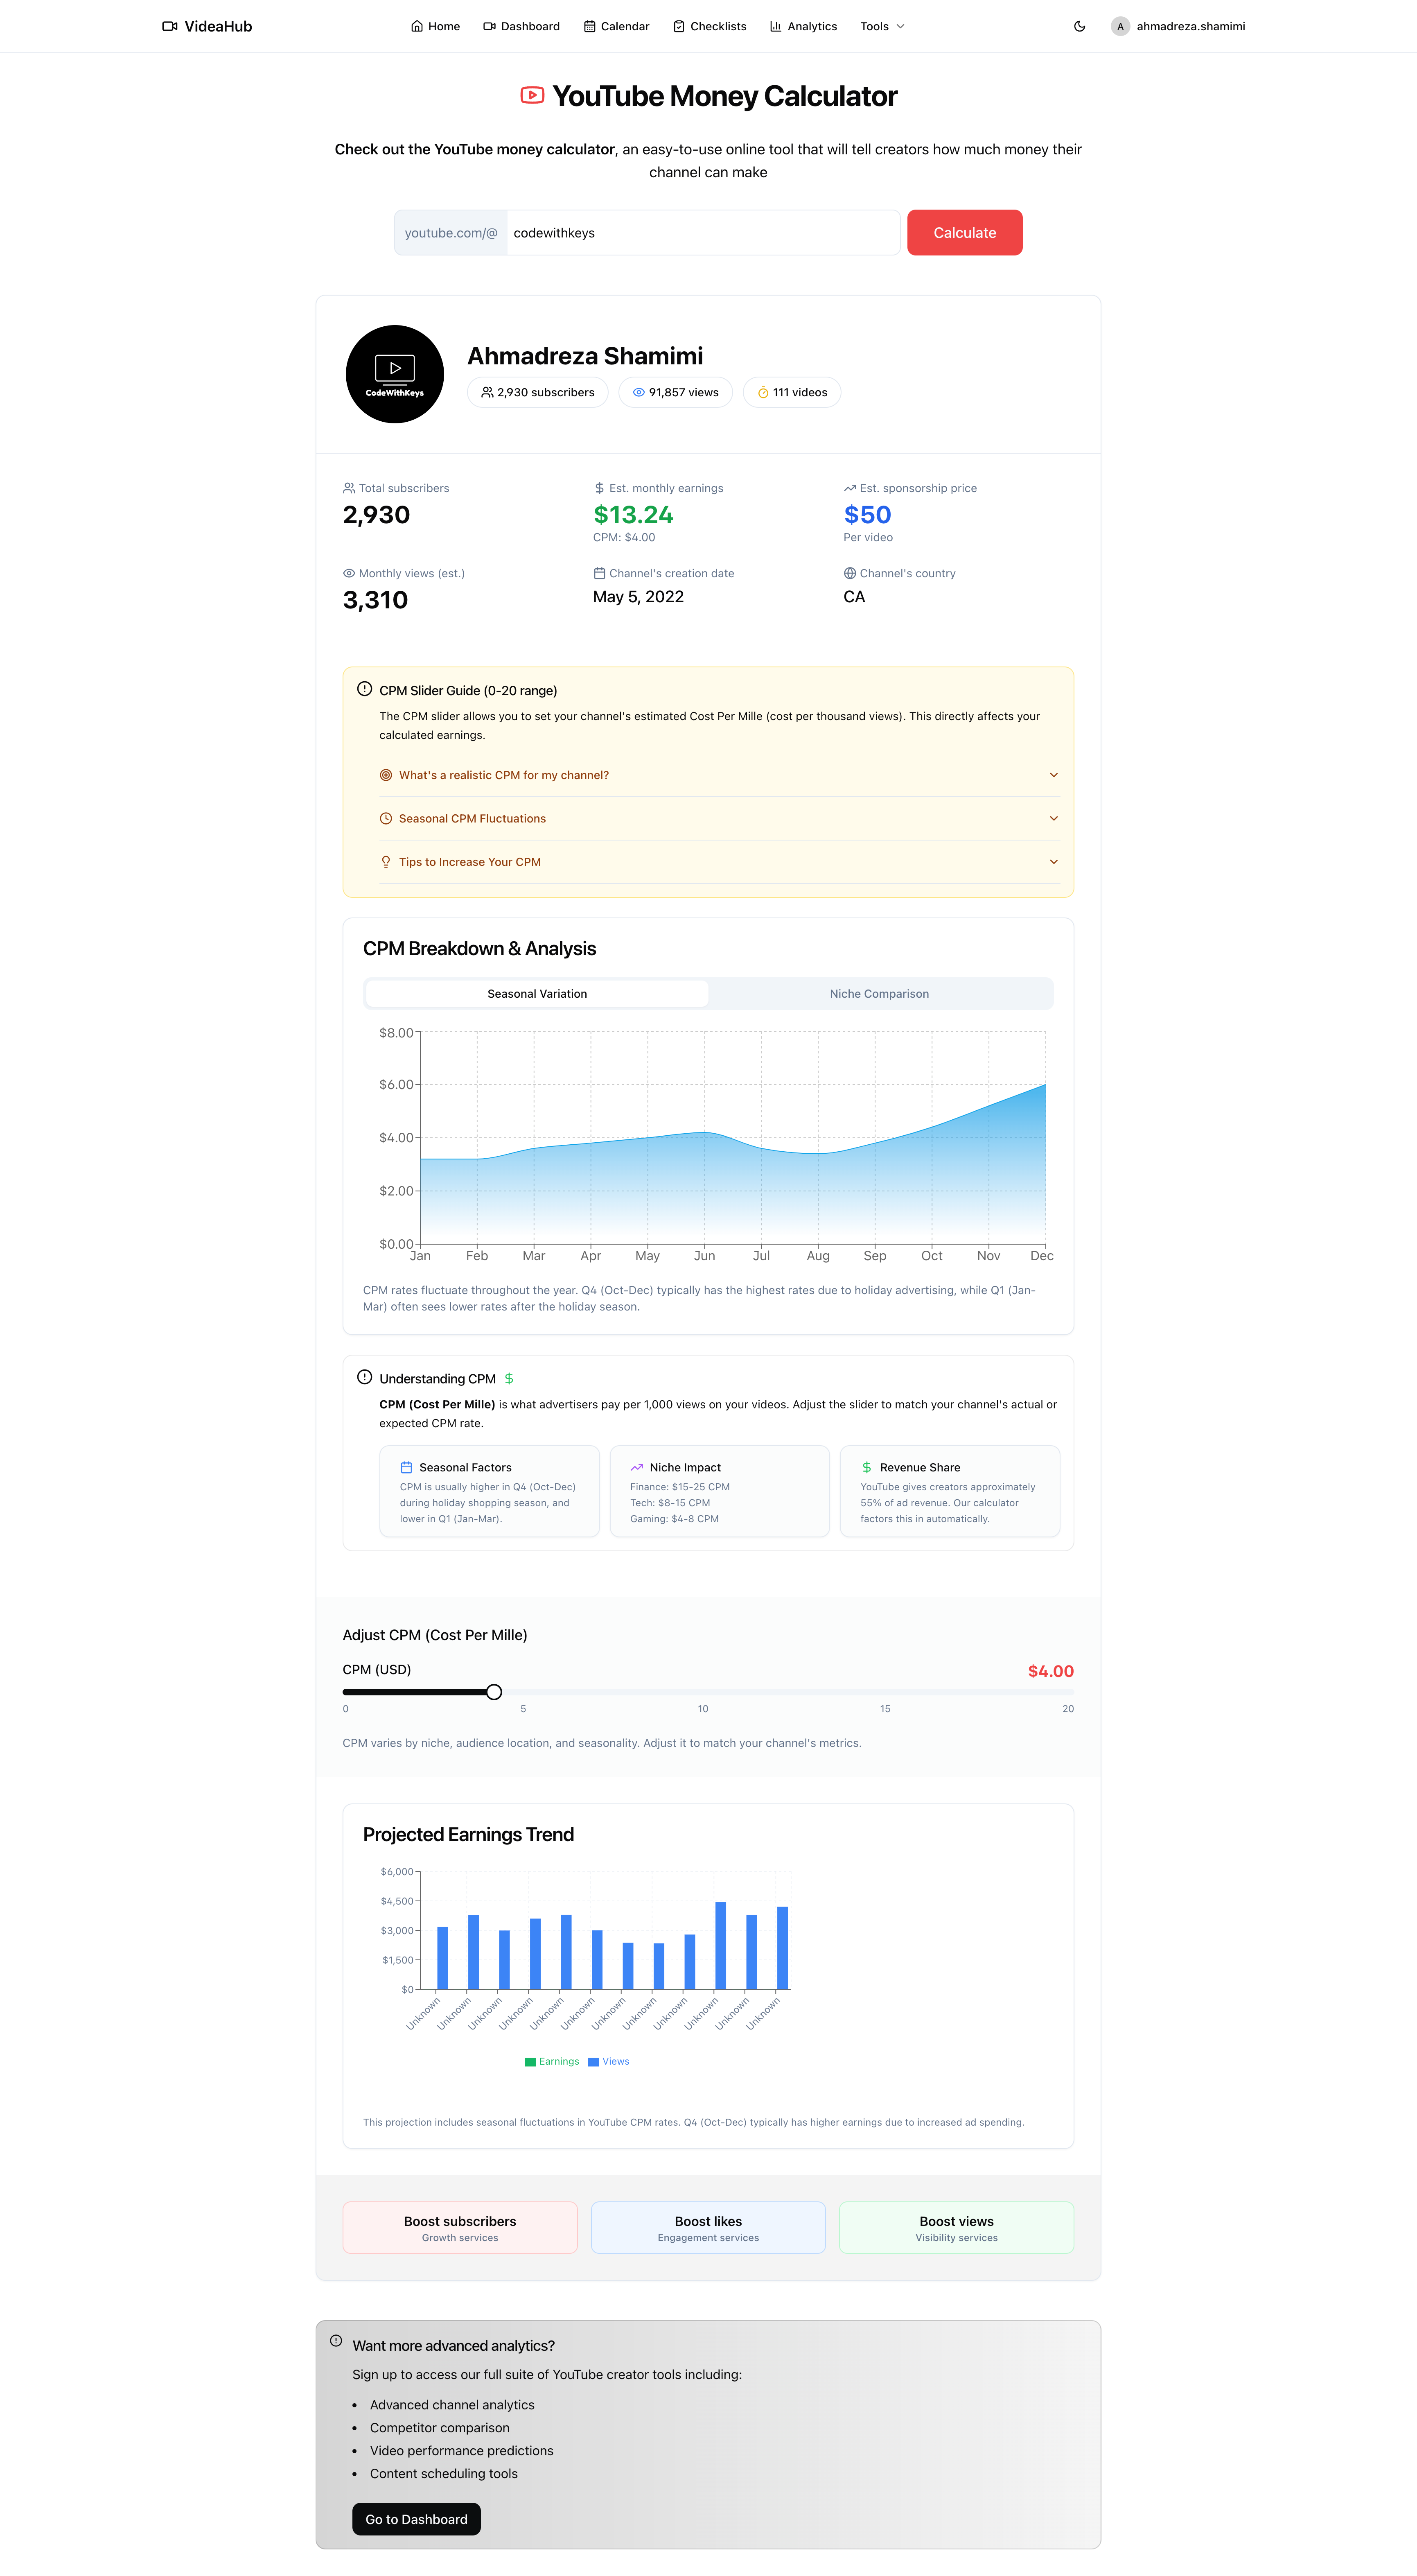Click the lightbulb icon beside Tips to Increase Your CPM
The width and height of the screenshot is (1417, 2576).
click(386, 861)
